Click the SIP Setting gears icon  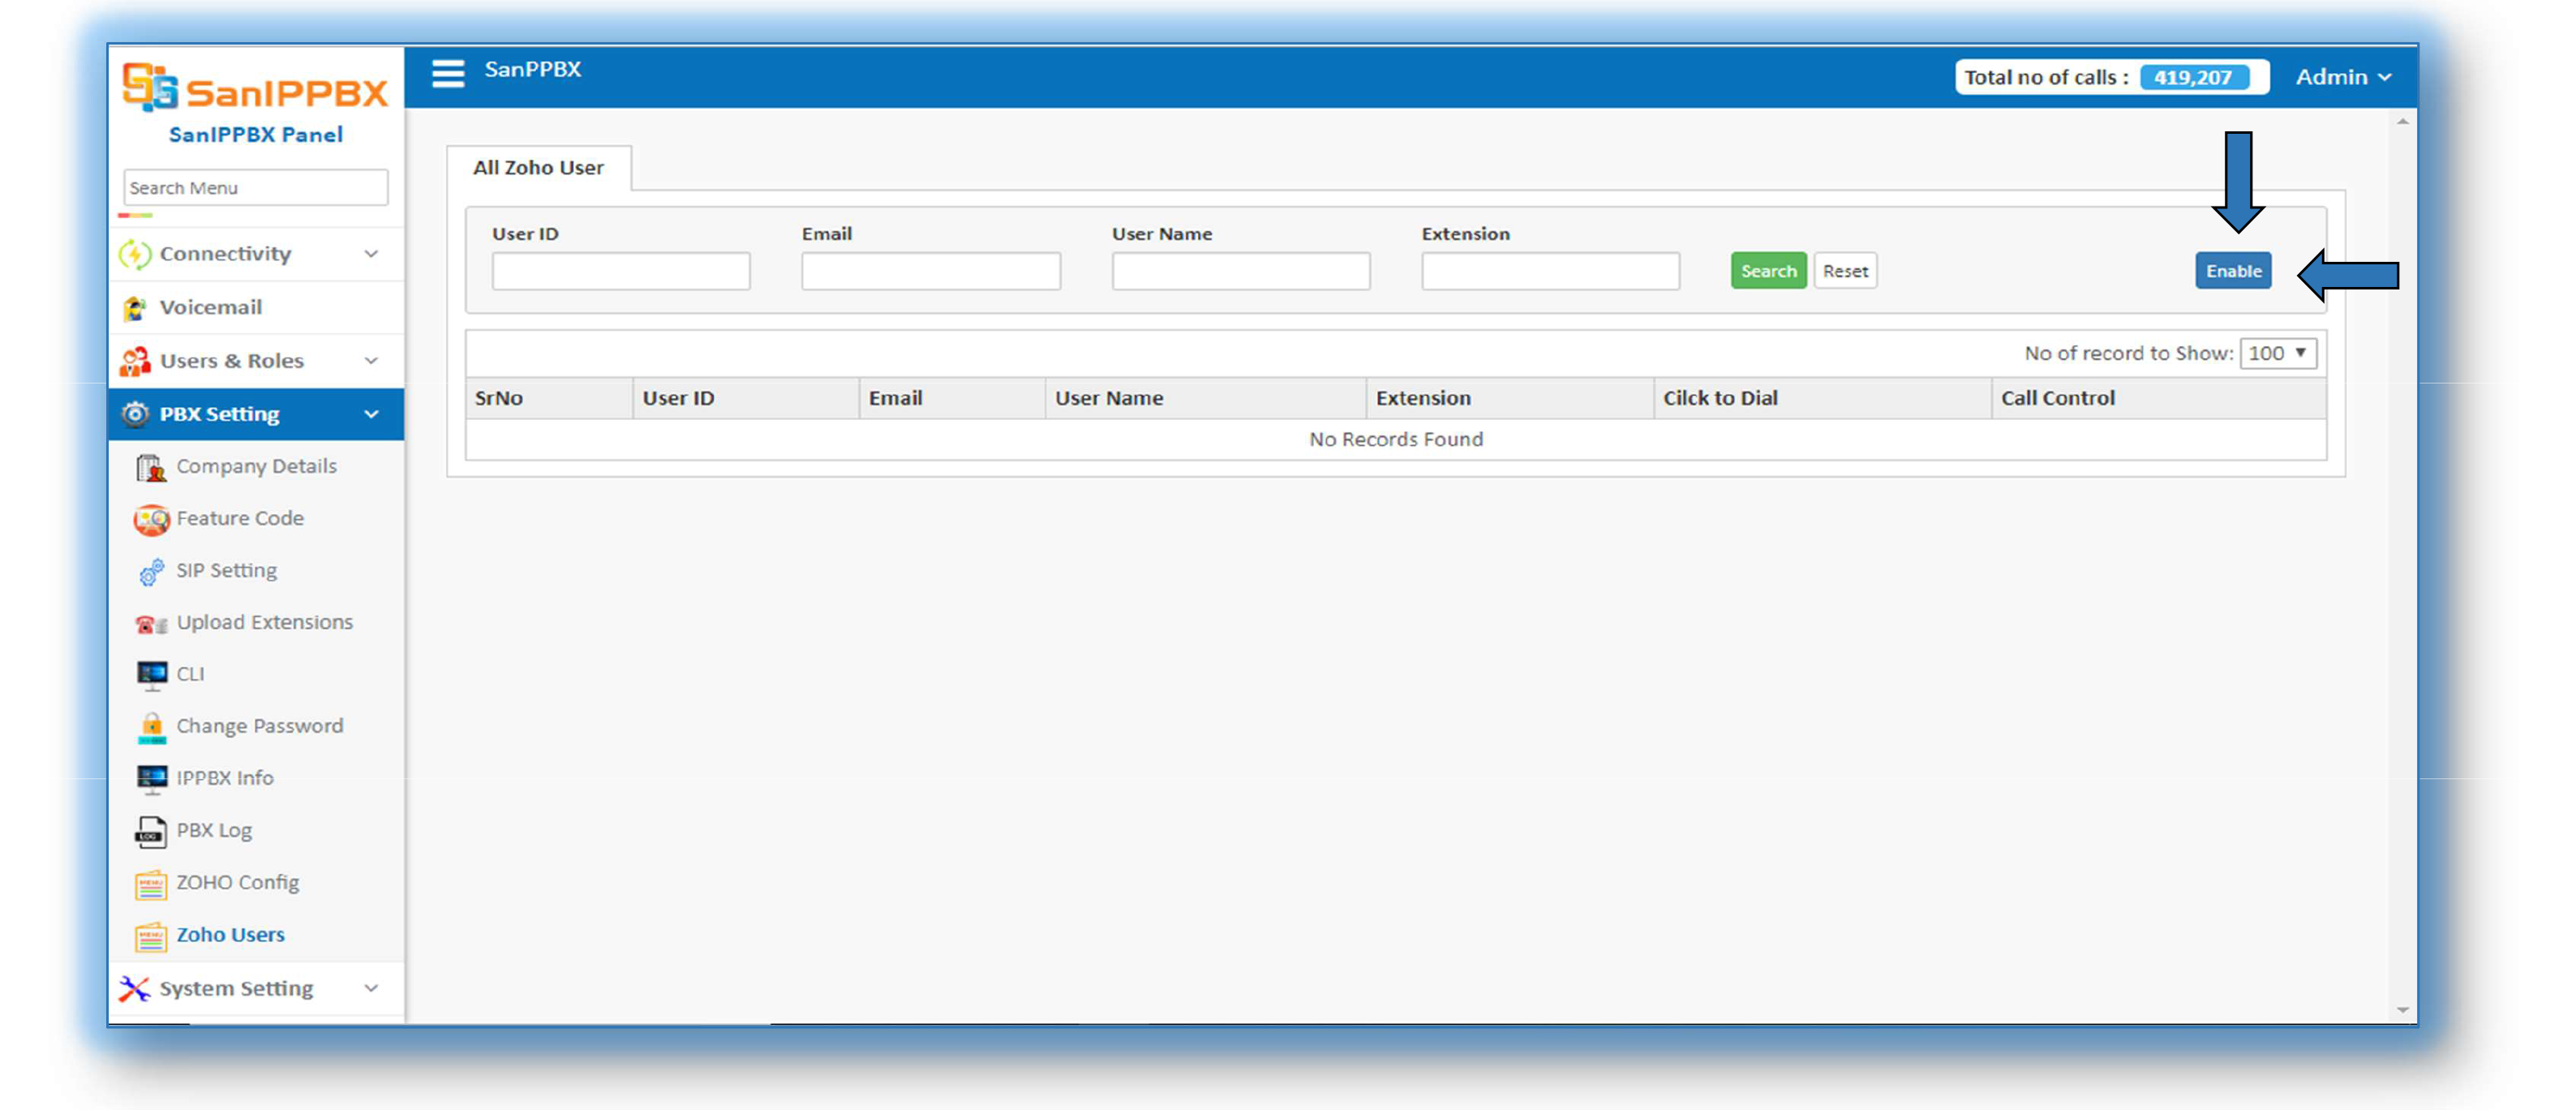(x=151, y=571)
